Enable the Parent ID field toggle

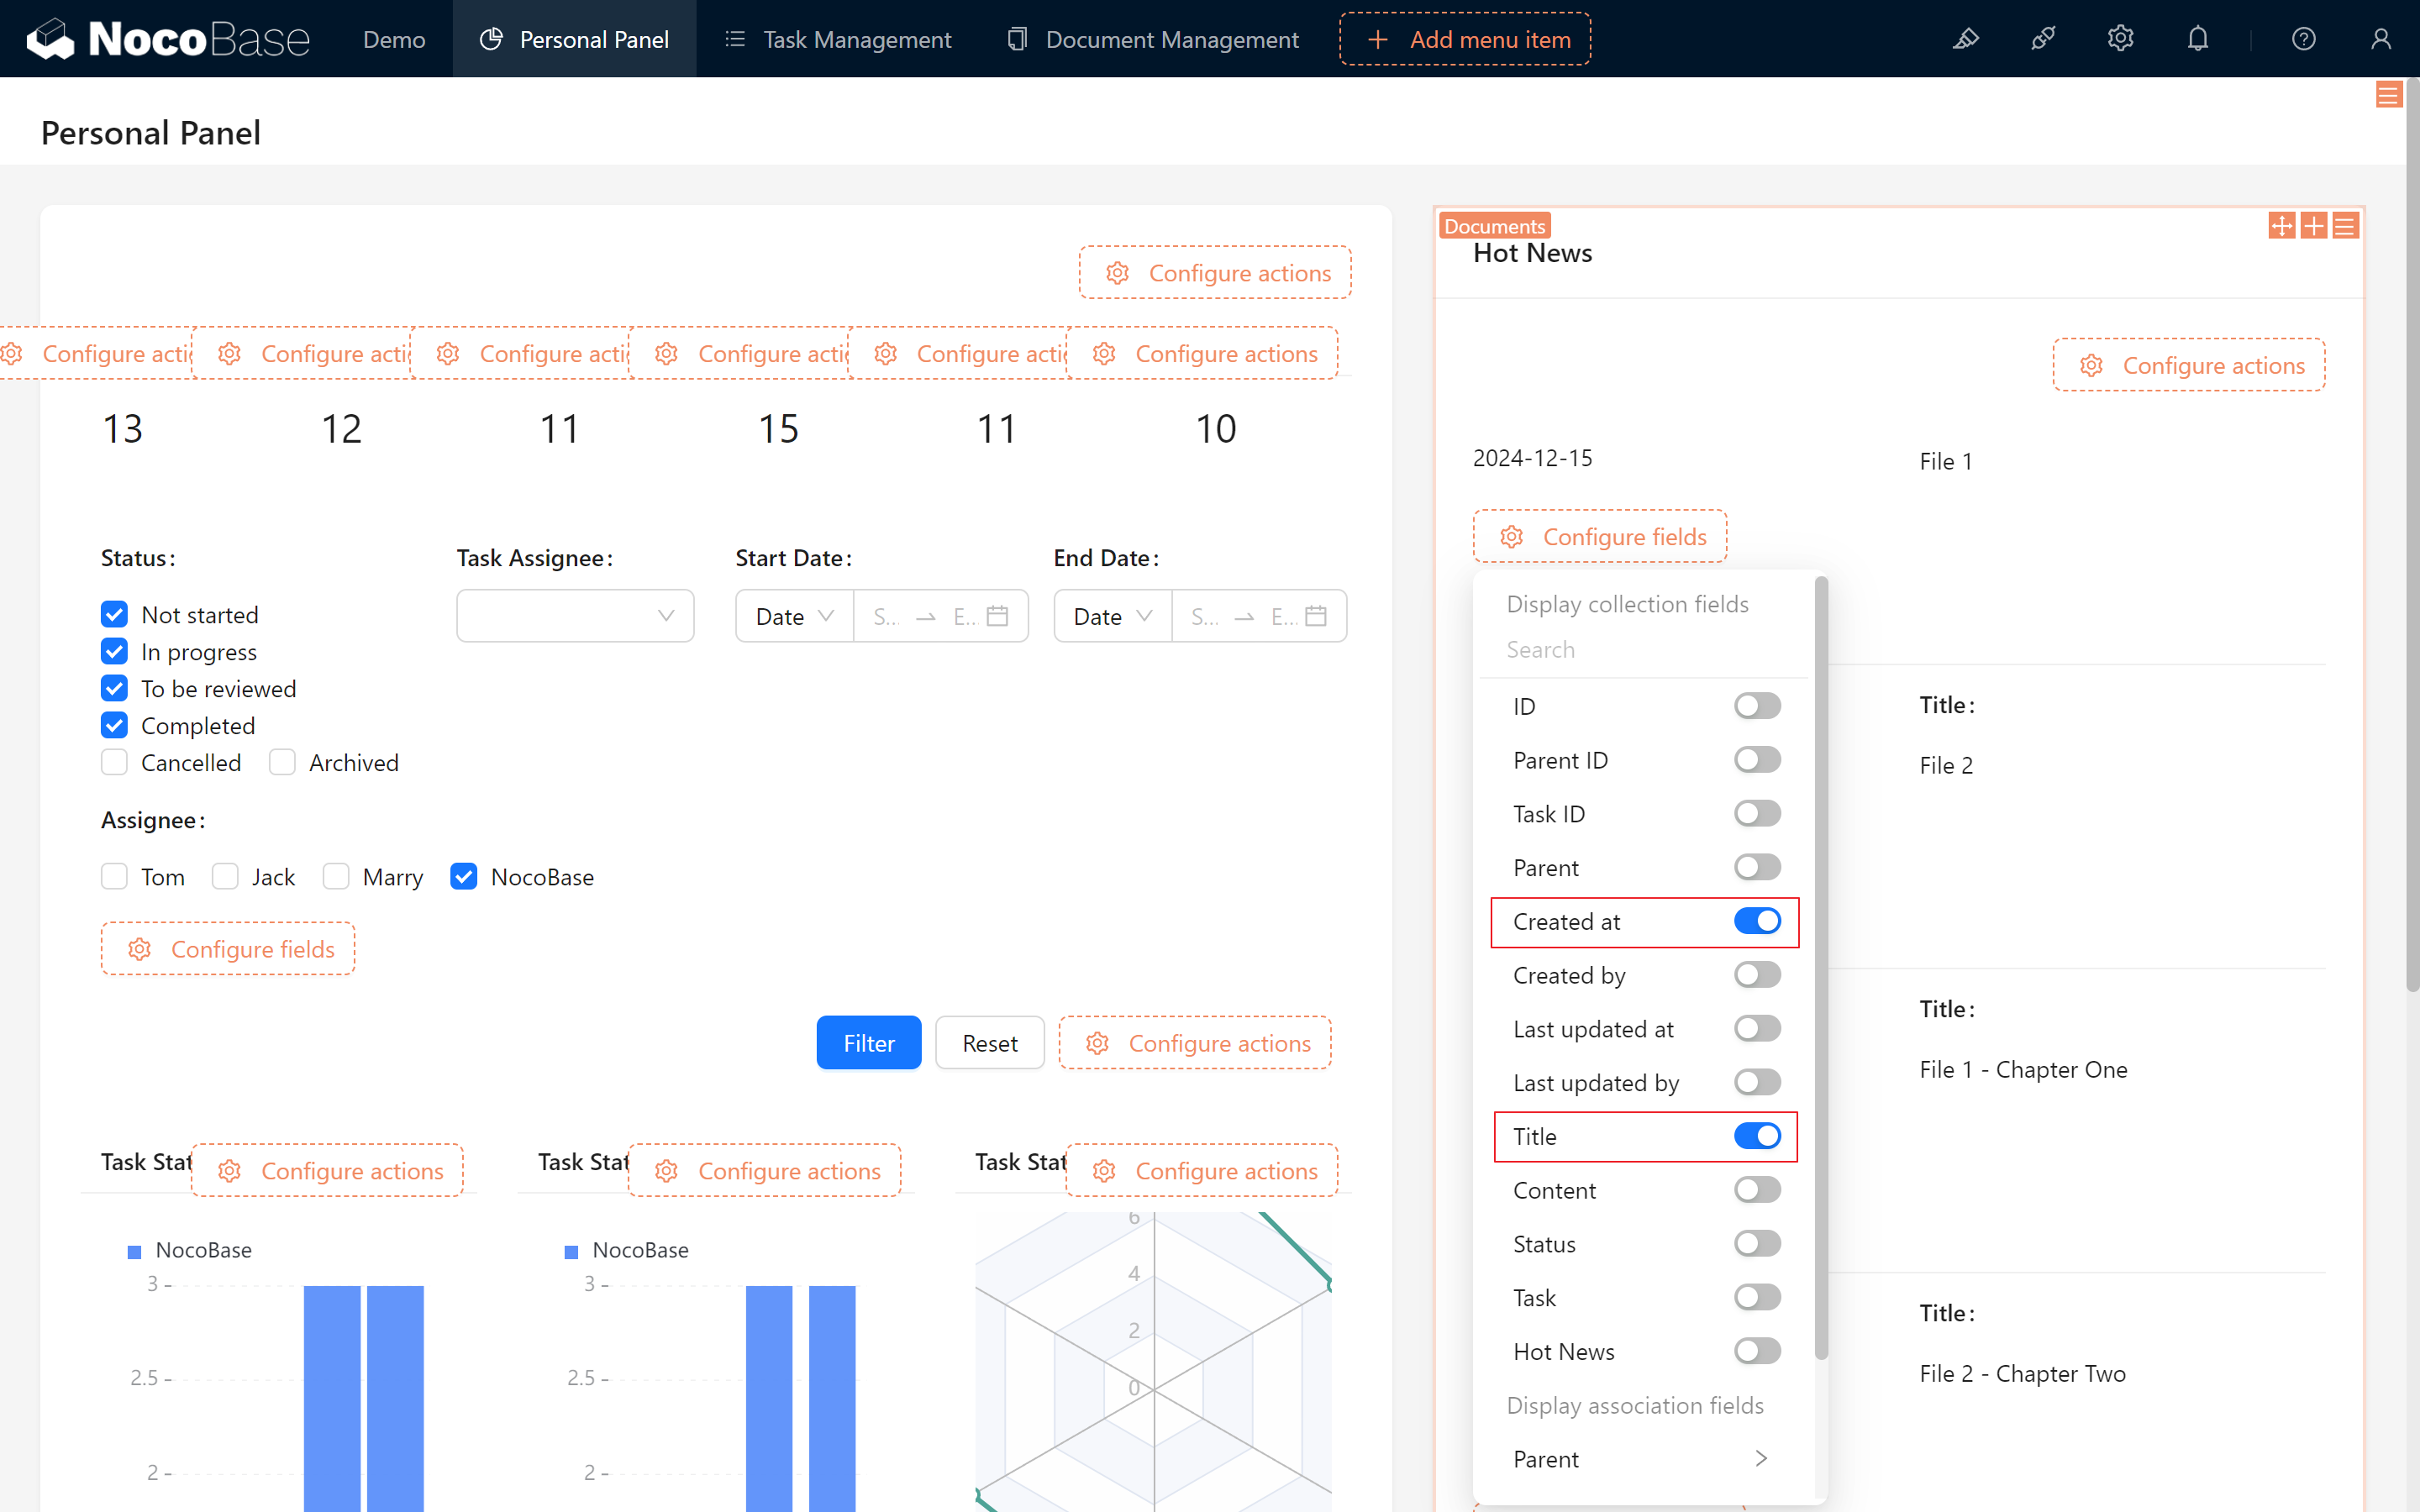tap(1757, 760)
